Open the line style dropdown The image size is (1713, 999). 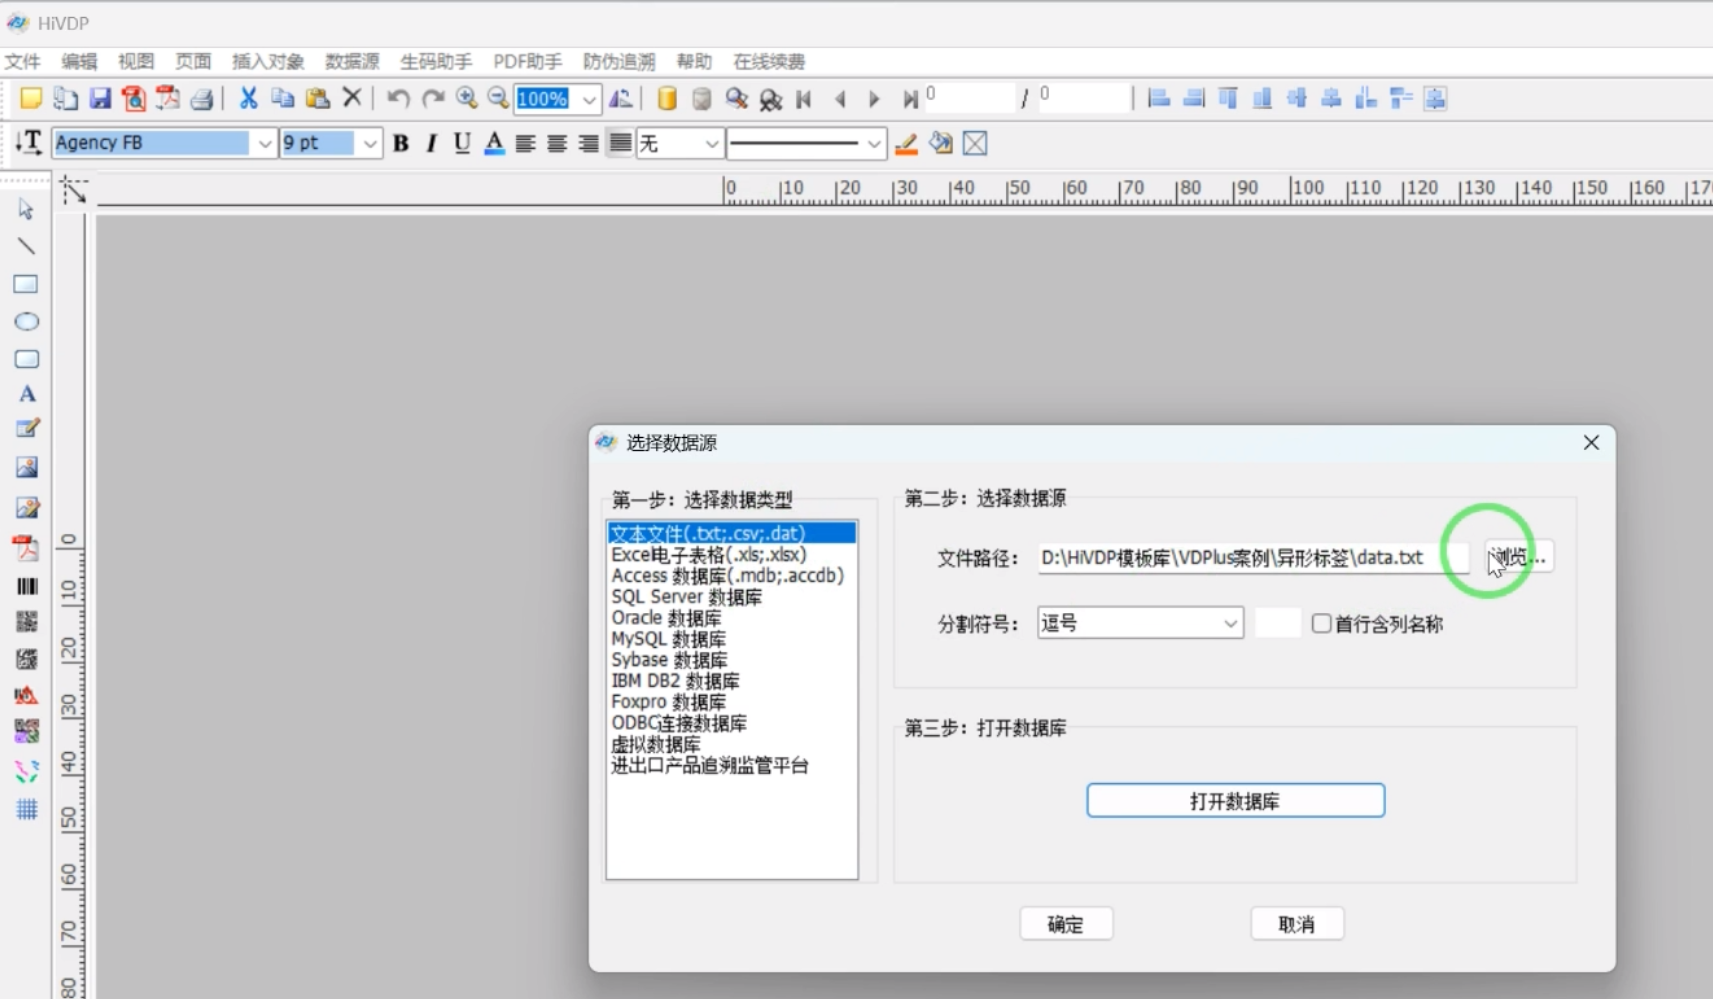click(874, 144)
